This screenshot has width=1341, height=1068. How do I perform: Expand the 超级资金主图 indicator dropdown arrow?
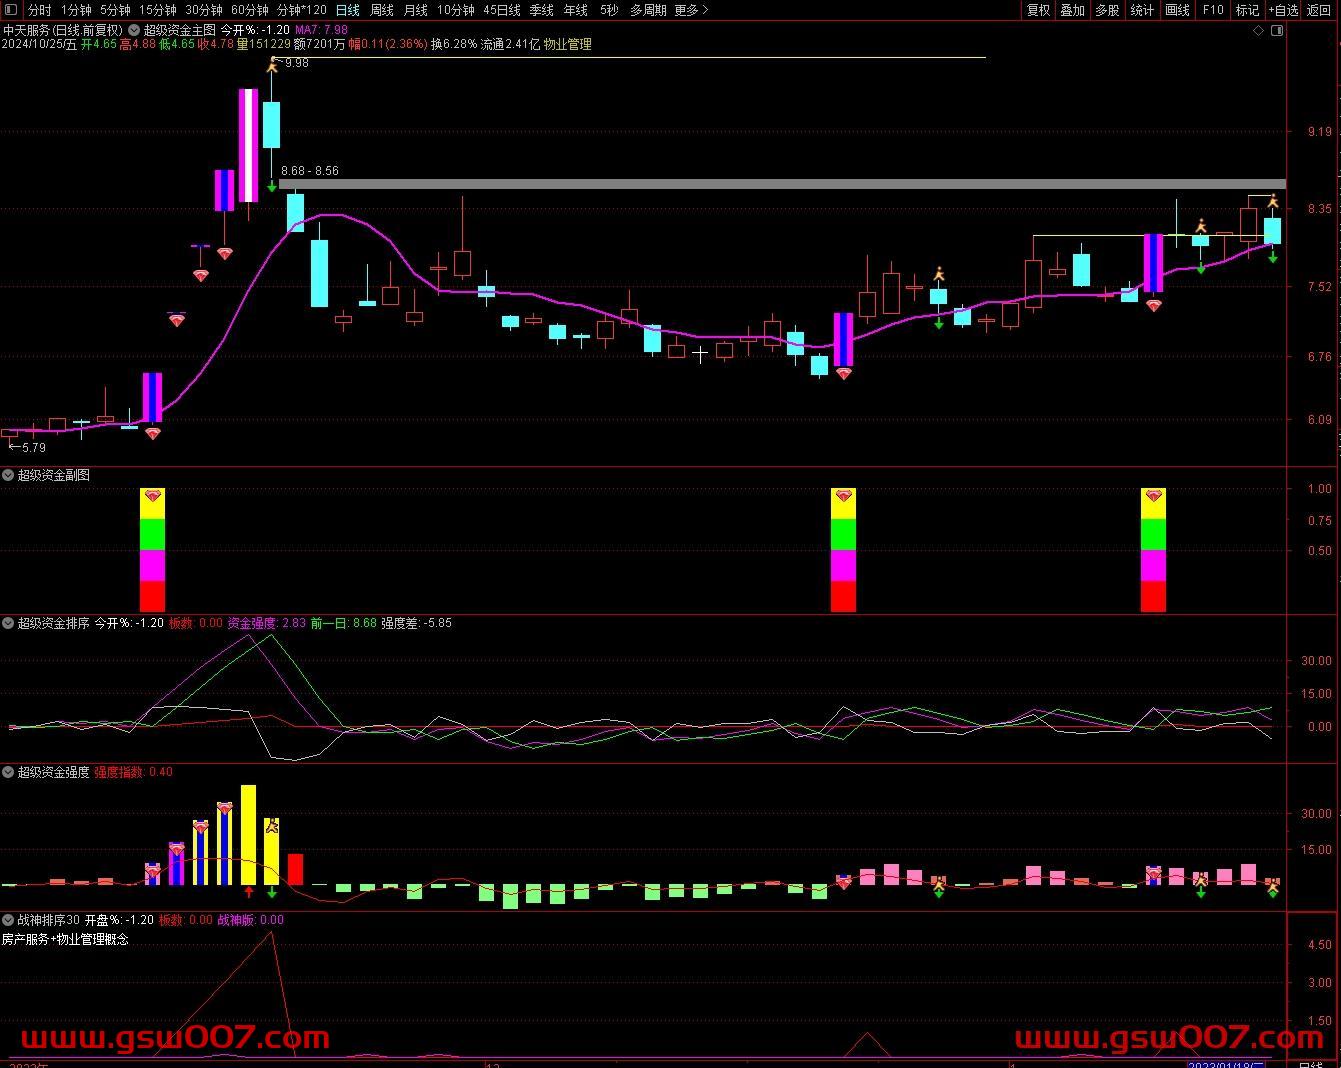134,30
